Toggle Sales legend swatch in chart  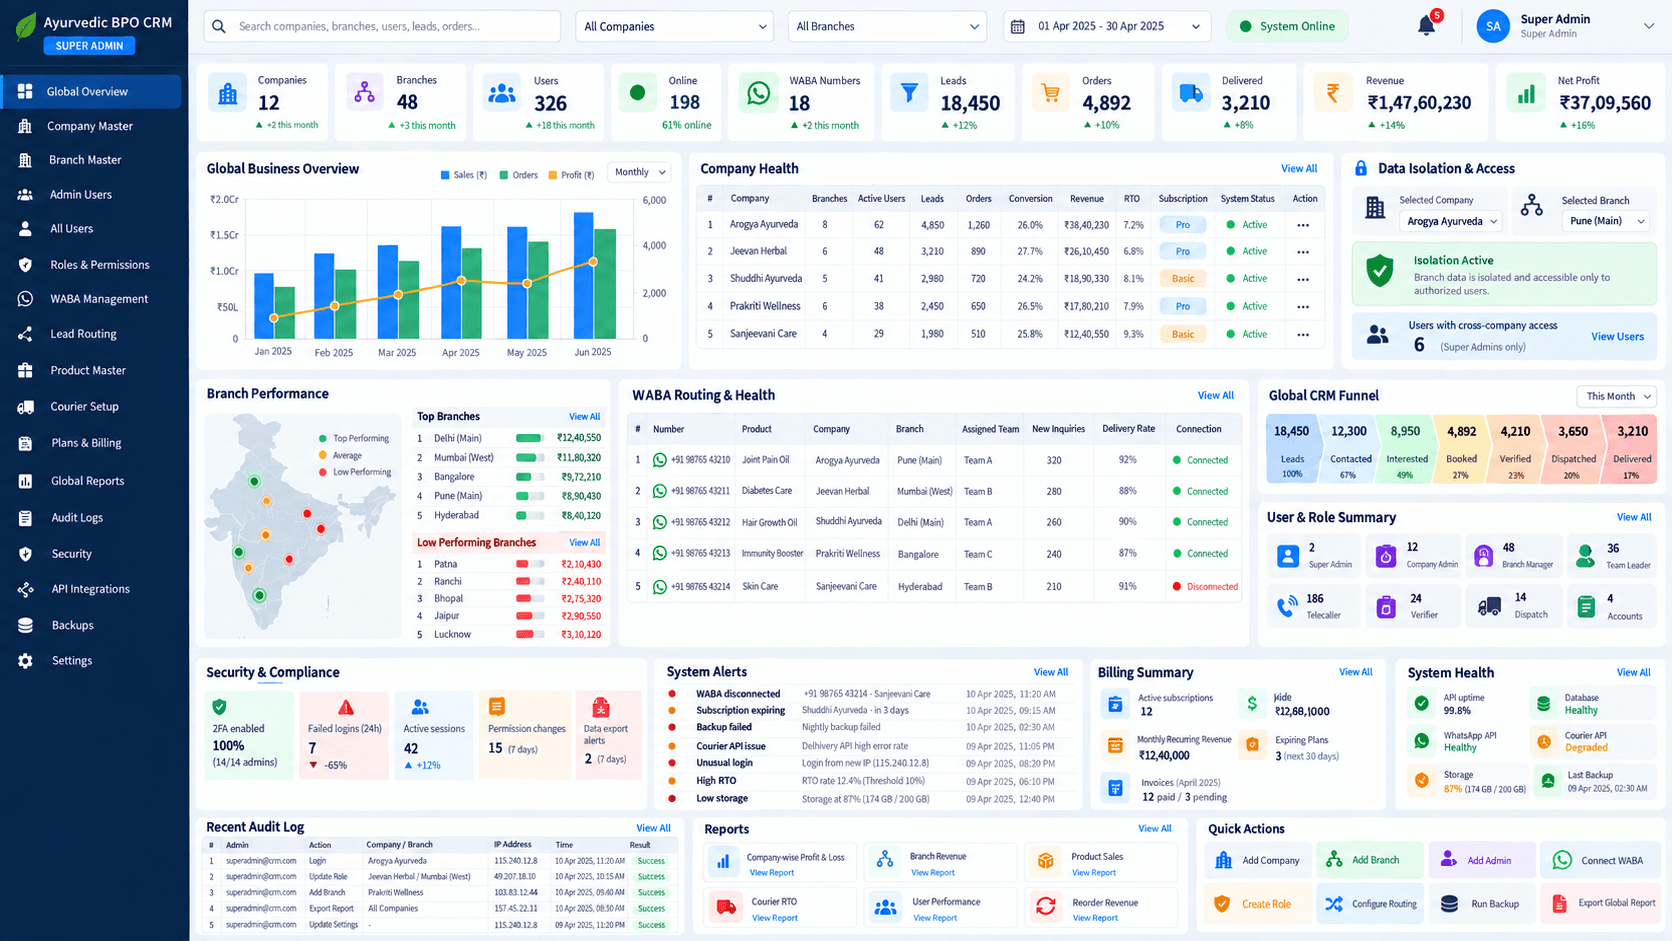click(x=445, y=175)
